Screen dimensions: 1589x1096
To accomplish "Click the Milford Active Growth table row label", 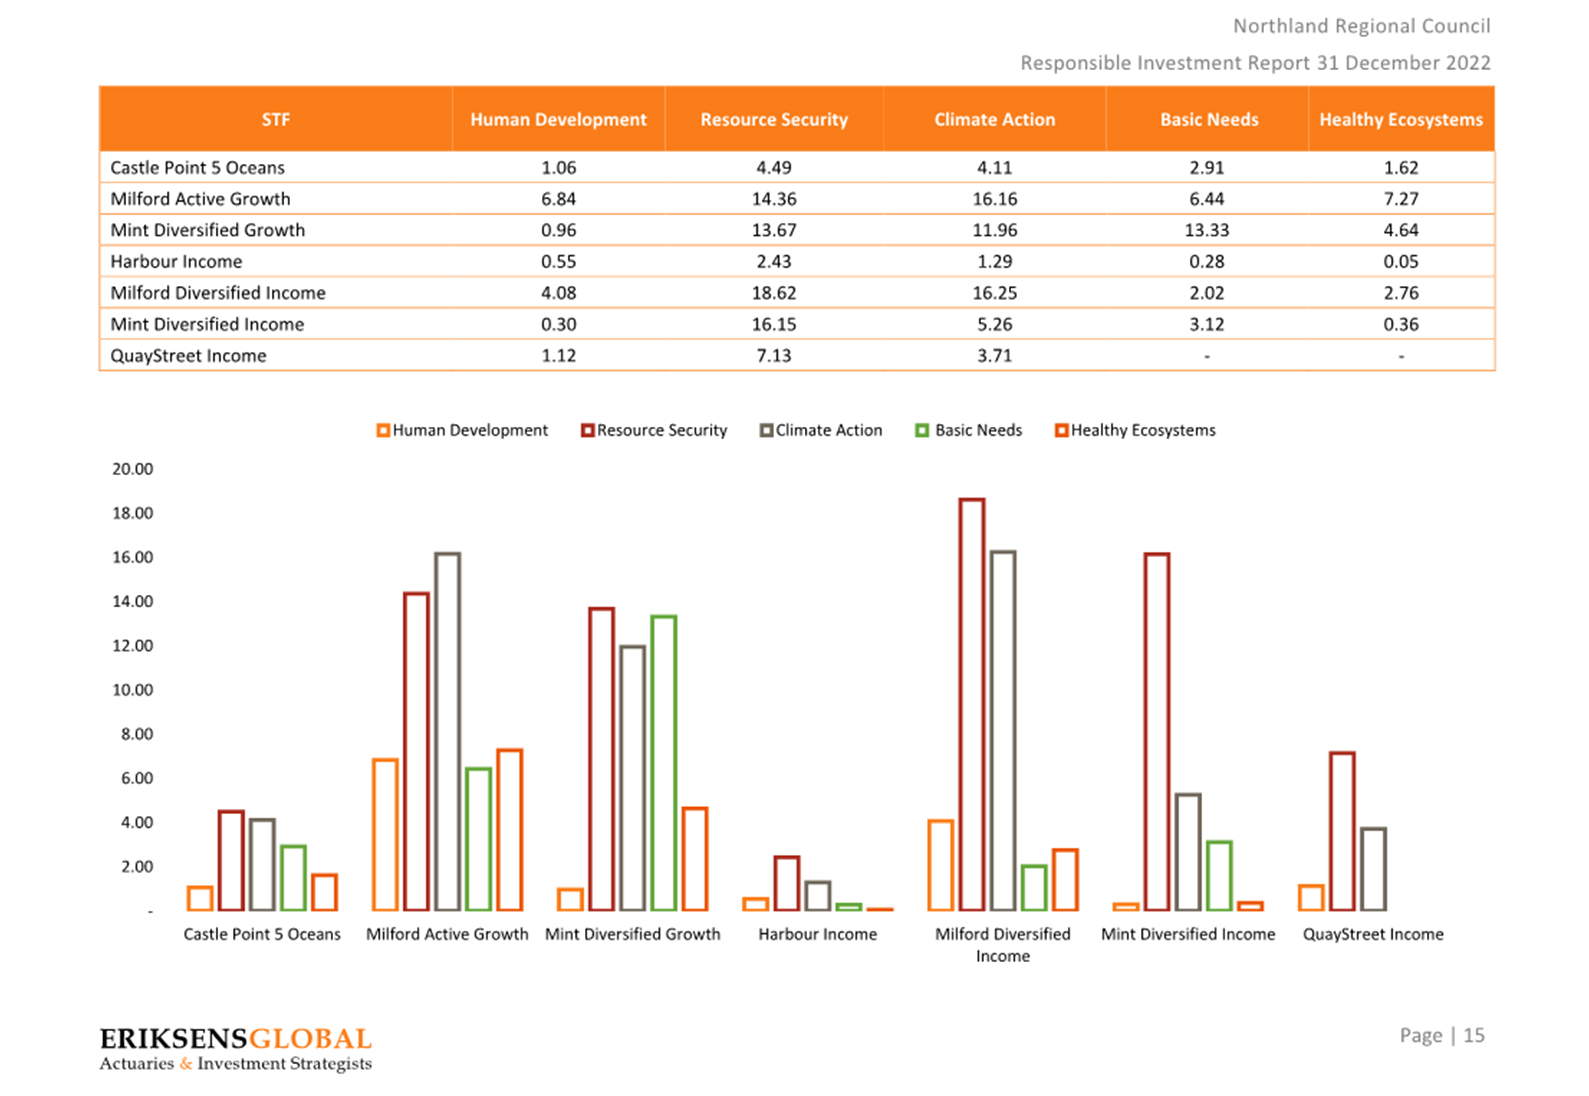I will coord(200,199).
